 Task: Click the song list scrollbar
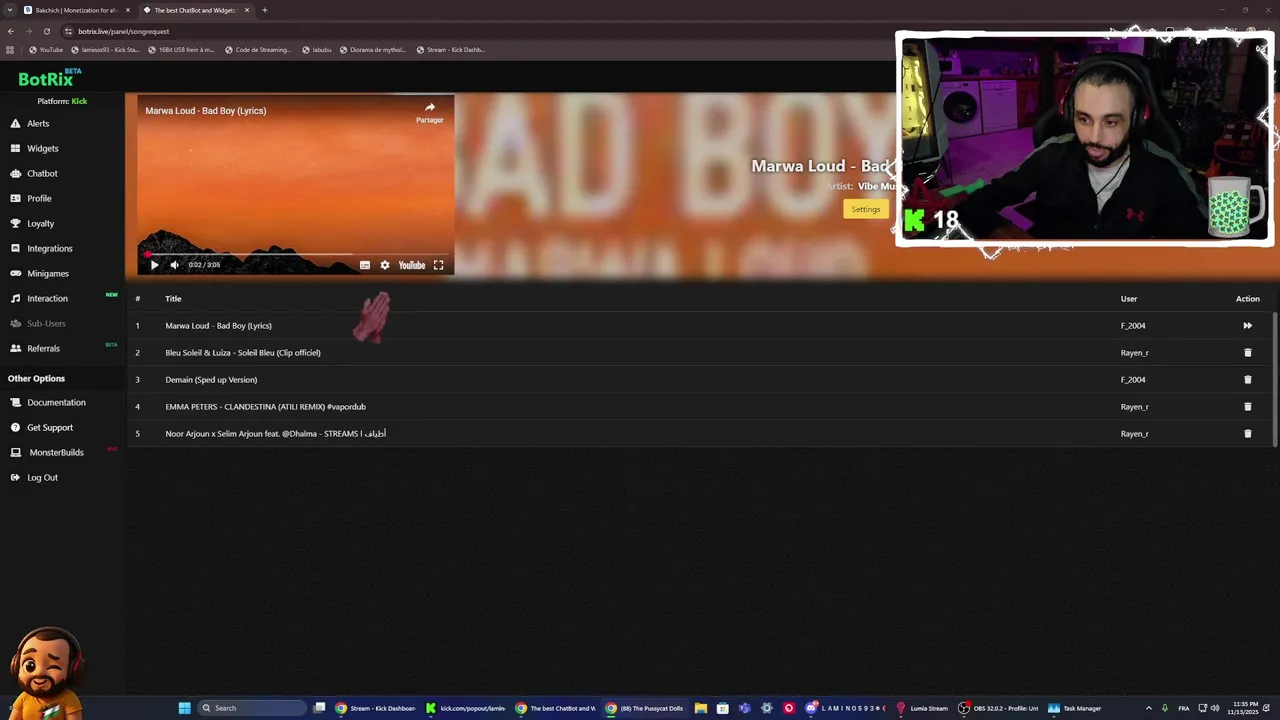point(1275,380)
